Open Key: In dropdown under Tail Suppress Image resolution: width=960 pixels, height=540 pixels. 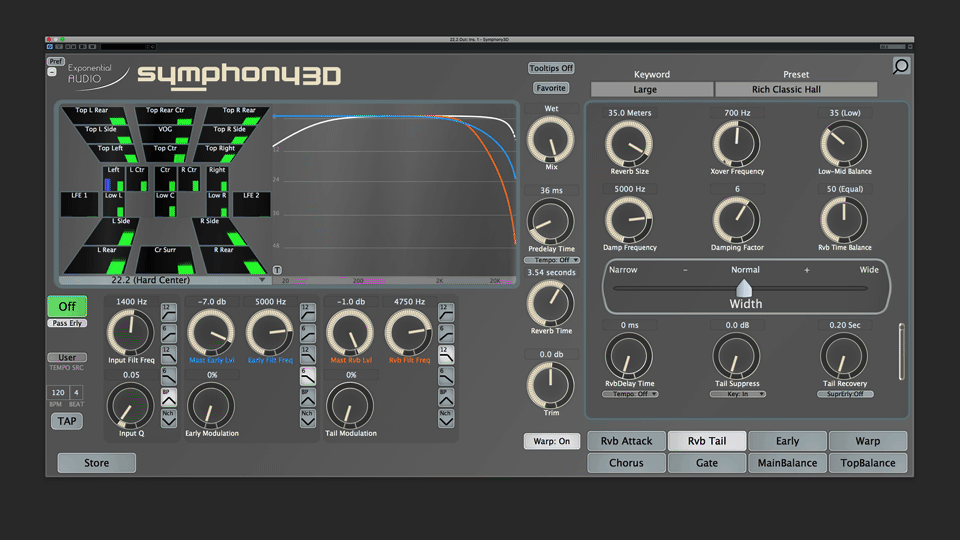(x=738, y=394)
